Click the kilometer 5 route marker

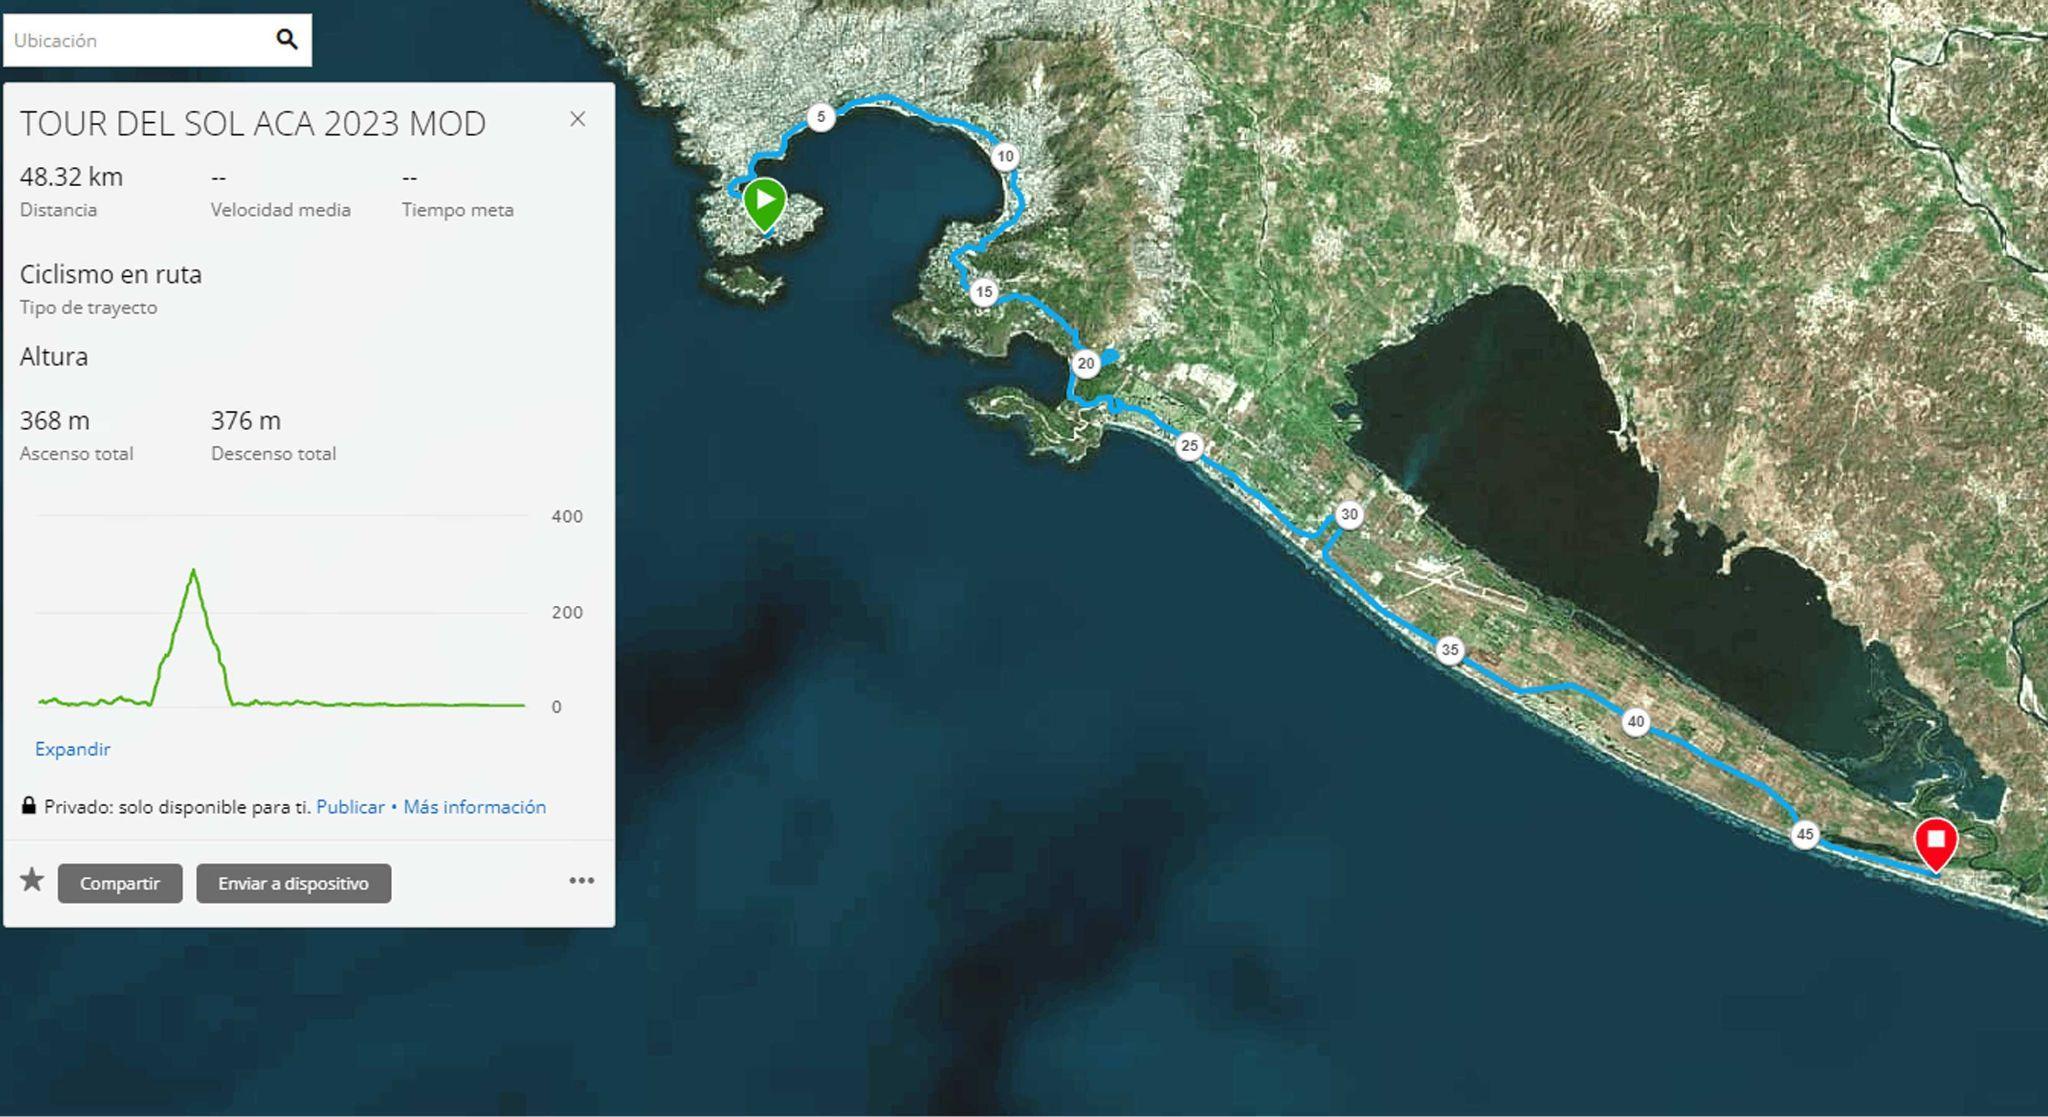point(820,117)
